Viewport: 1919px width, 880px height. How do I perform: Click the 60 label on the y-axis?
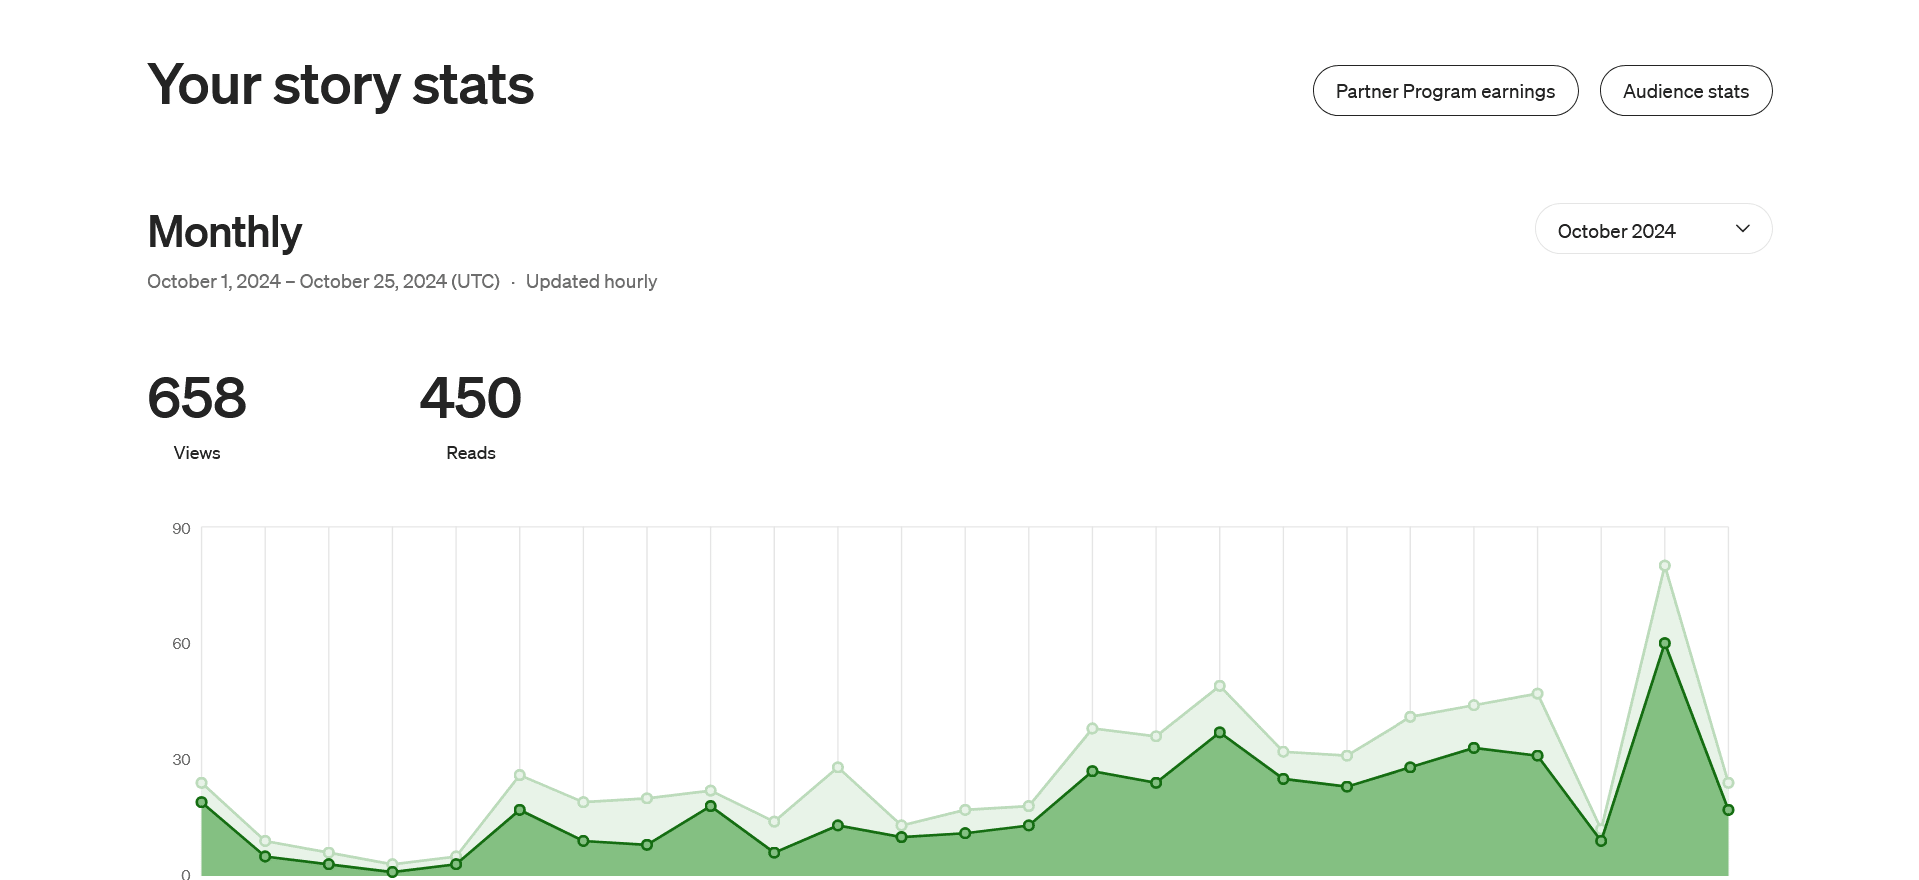click(x=181, y=643)
